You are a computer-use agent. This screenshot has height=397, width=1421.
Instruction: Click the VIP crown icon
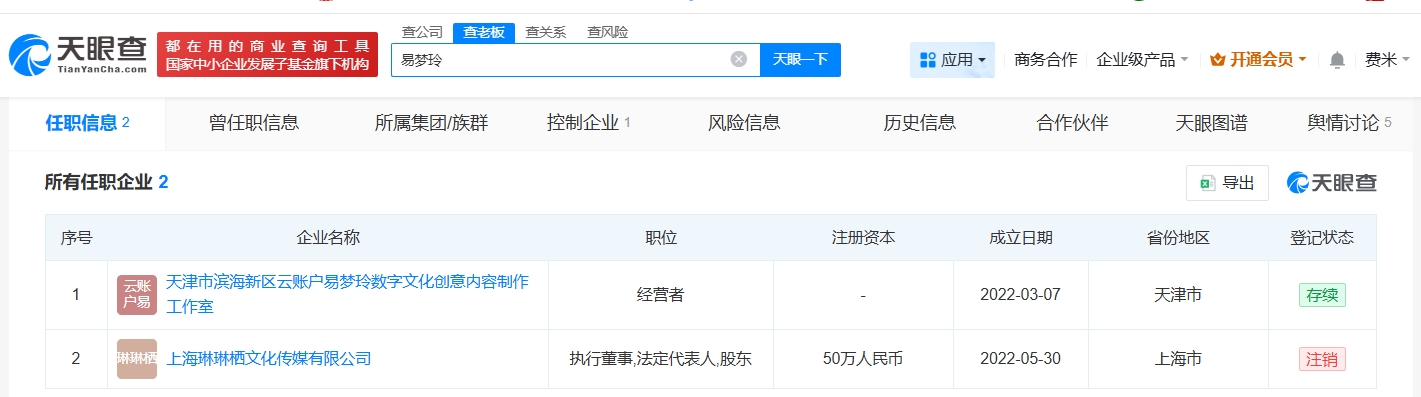pos(1217,60)
